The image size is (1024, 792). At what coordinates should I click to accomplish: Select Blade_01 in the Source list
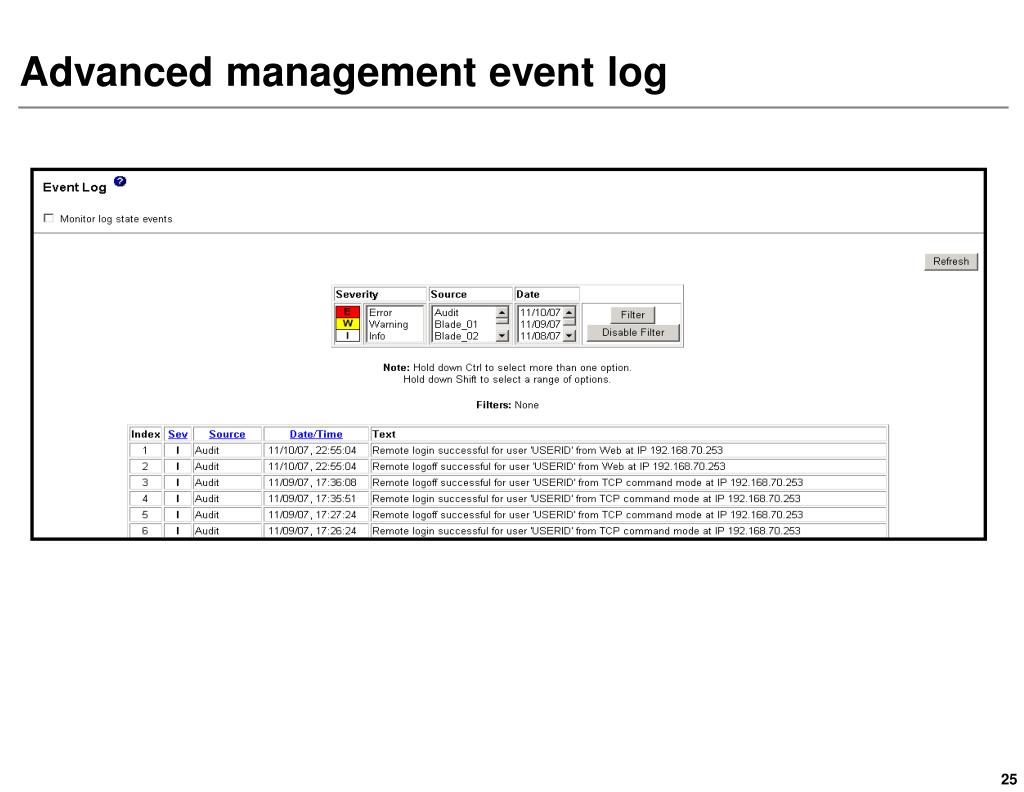(456, 325)
